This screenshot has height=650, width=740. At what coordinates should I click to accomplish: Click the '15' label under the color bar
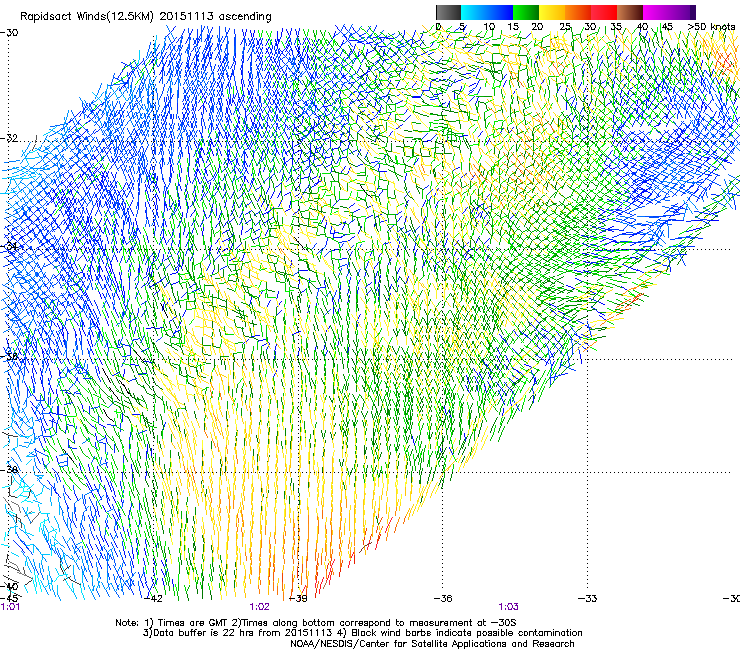click(x=513, y=27)
